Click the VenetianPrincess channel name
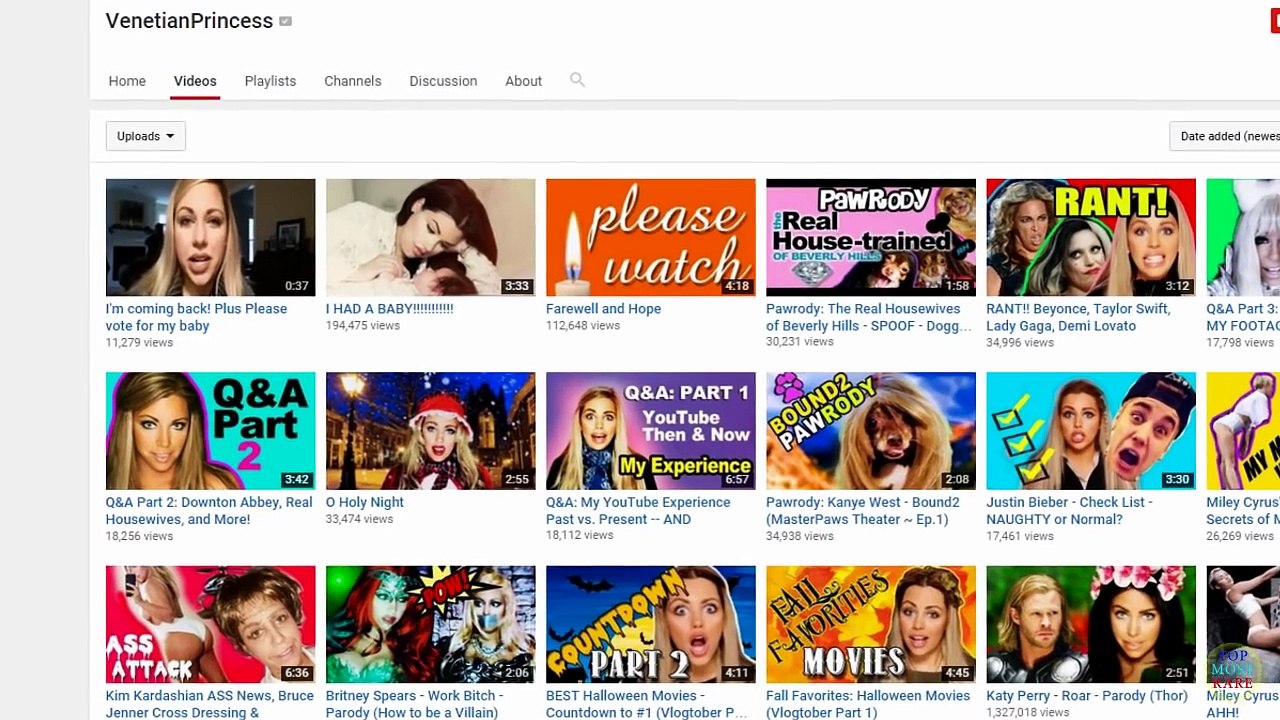The width and height of the screenshot is (1280, 720). click(x=189, y=21)
